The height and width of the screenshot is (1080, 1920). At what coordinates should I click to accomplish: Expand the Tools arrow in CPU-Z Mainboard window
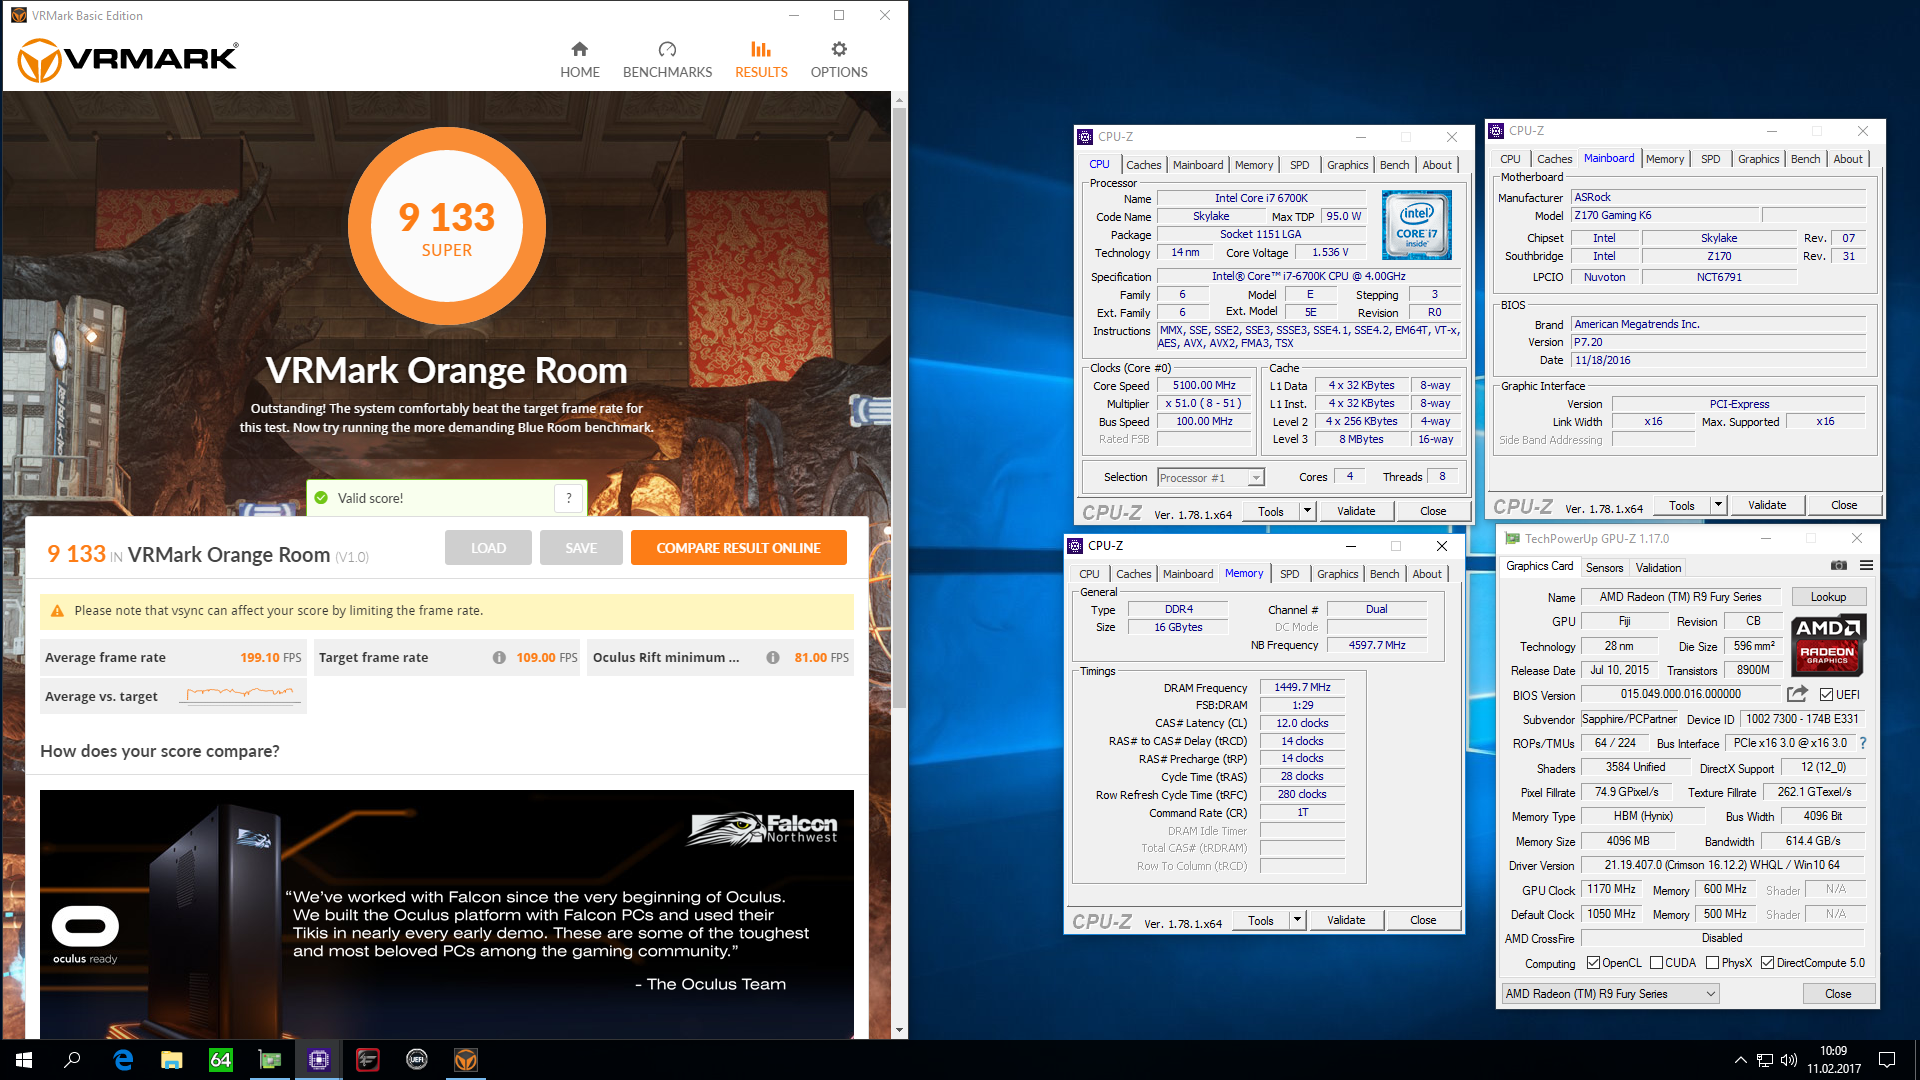(x=1718, y=505)
